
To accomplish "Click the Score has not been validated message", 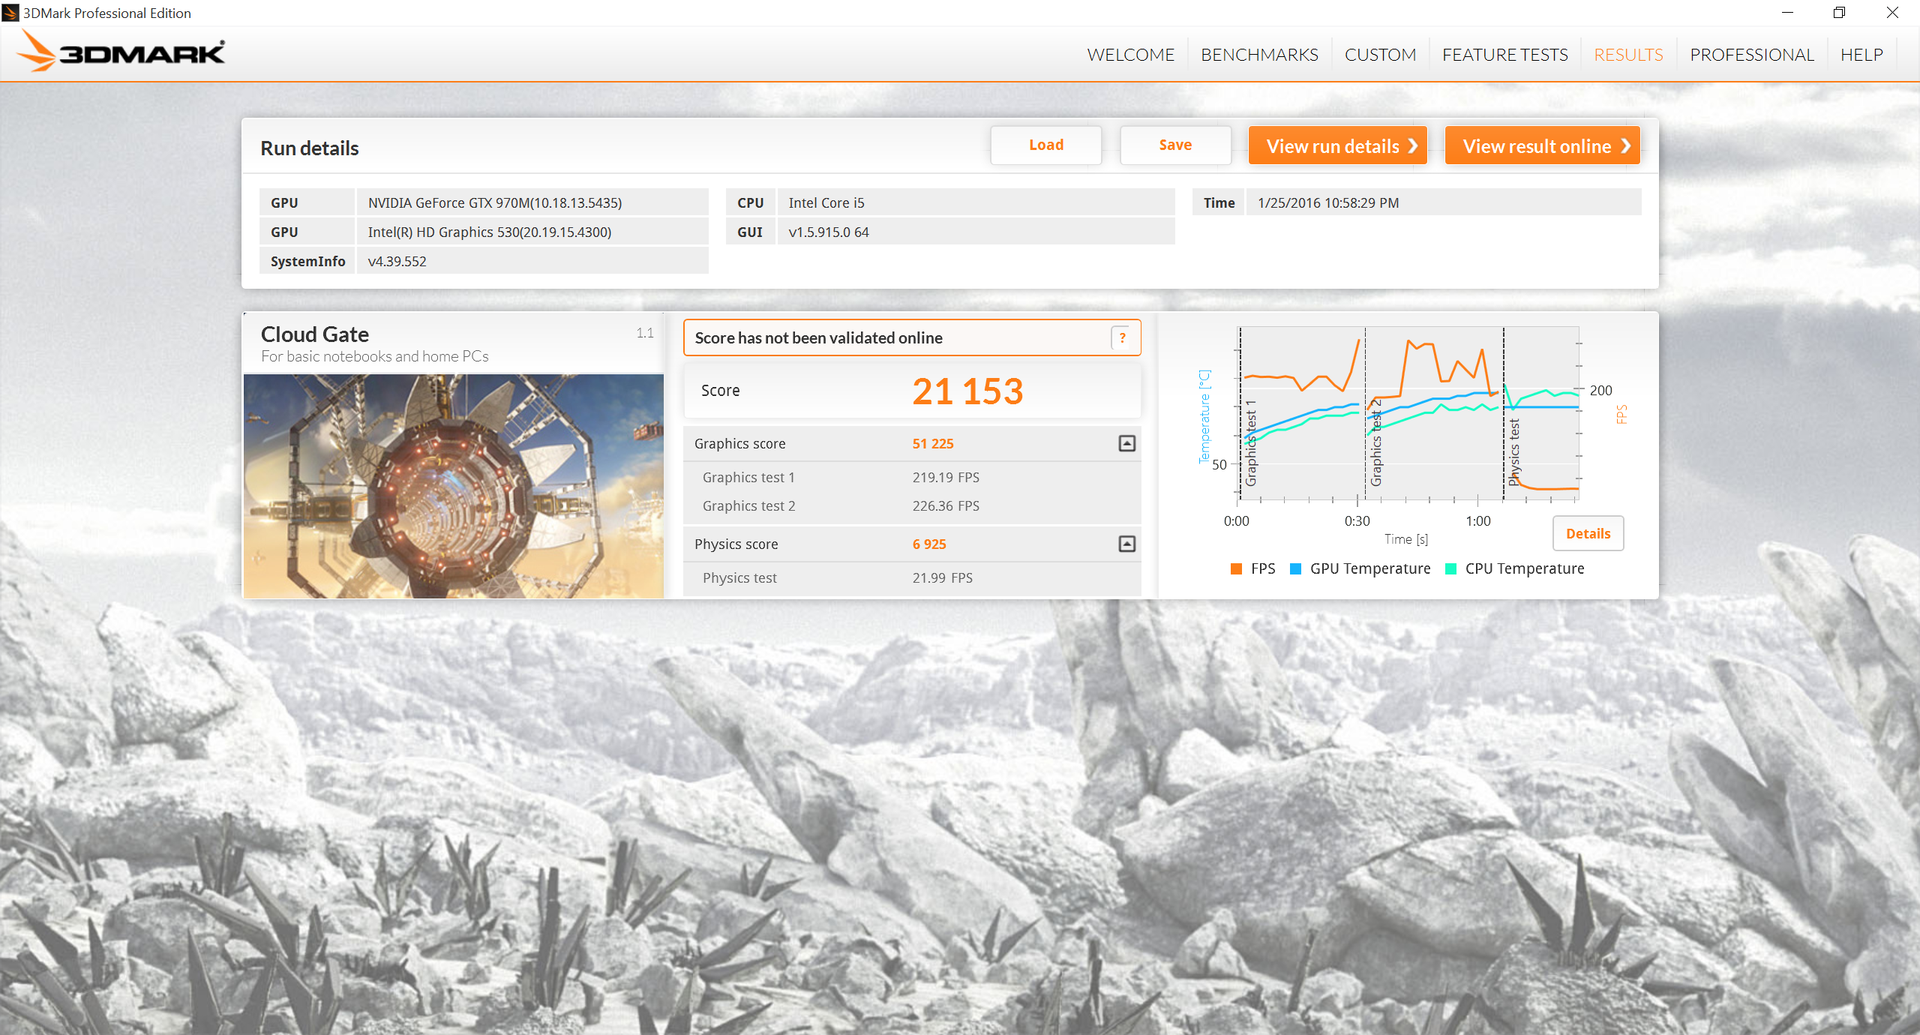I will 818,338.
